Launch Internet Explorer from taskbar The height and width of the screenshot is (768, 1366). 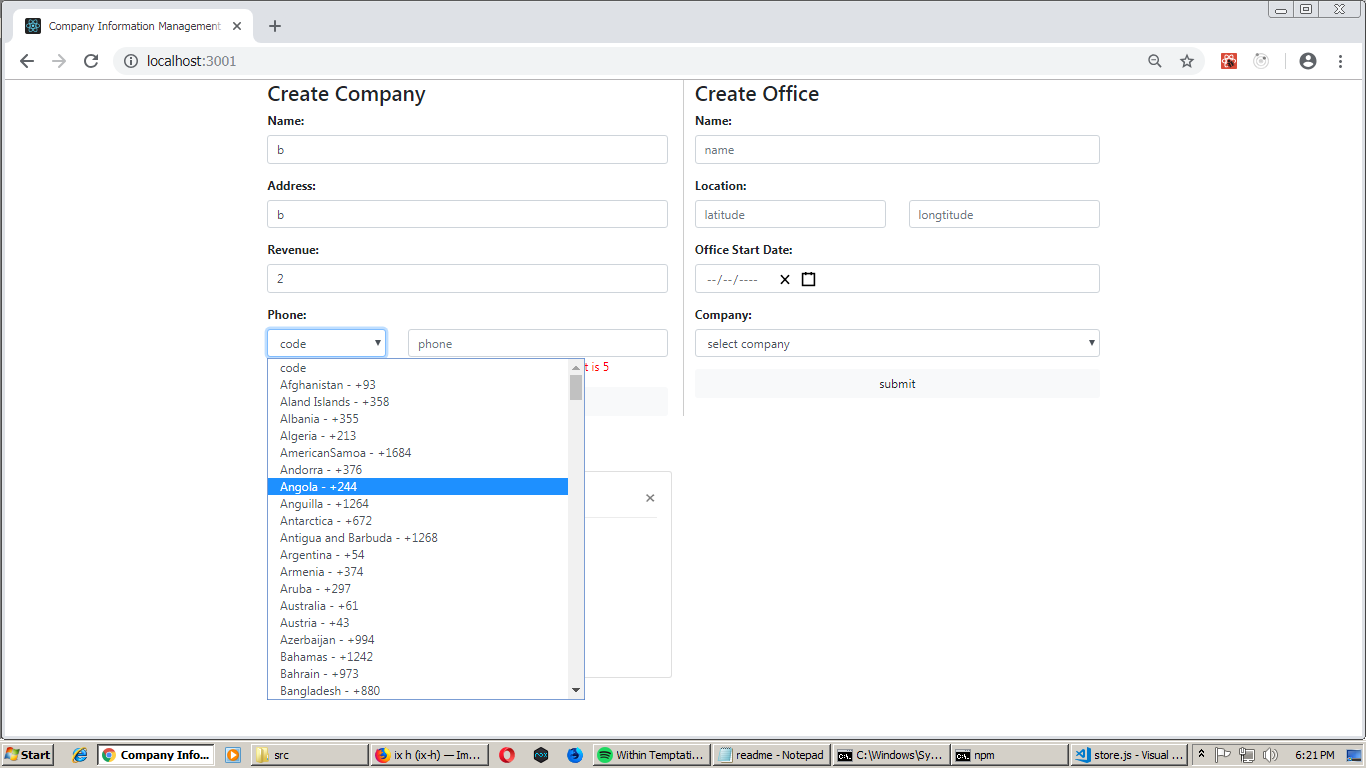[80, 755]
